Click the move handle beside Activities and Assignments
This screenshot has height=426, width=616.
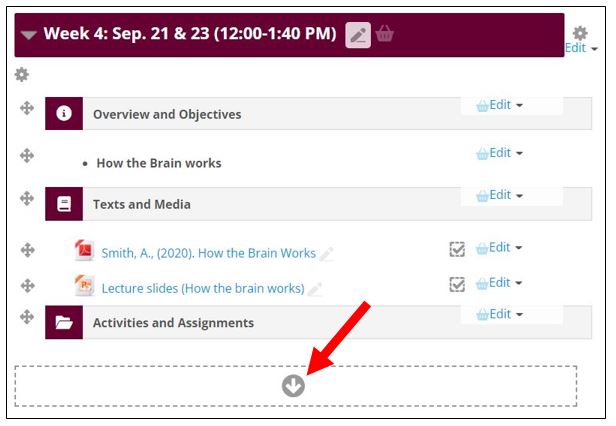point(27,316)
